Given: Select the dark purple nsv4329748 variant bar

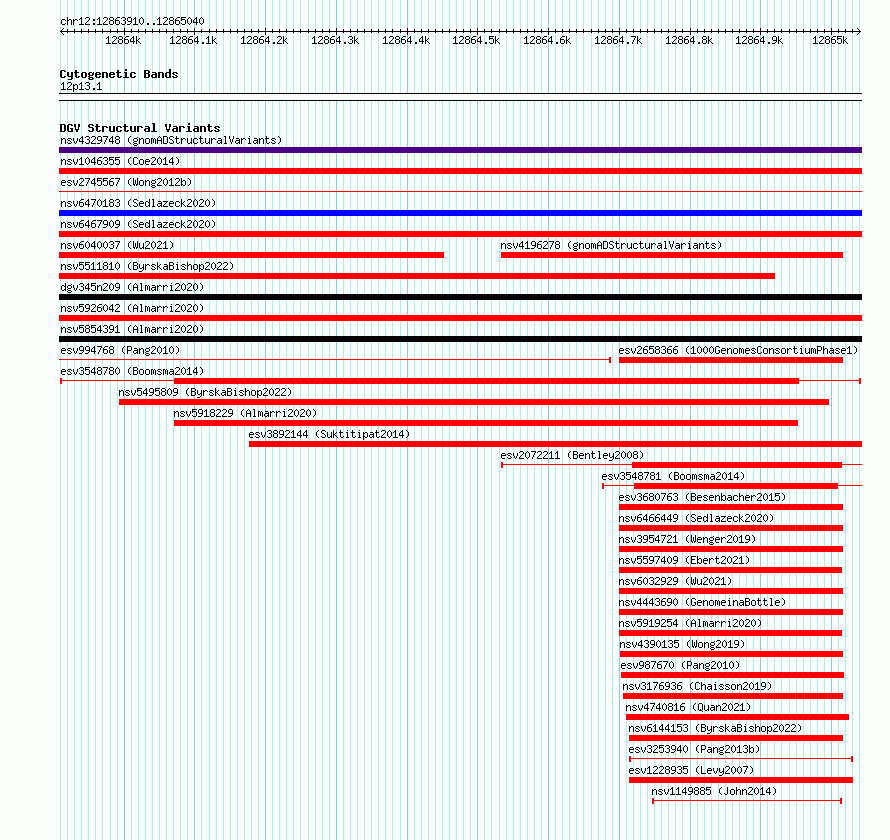Looking at the screenshot, I should pyautogui.click(x=460, y=150).
